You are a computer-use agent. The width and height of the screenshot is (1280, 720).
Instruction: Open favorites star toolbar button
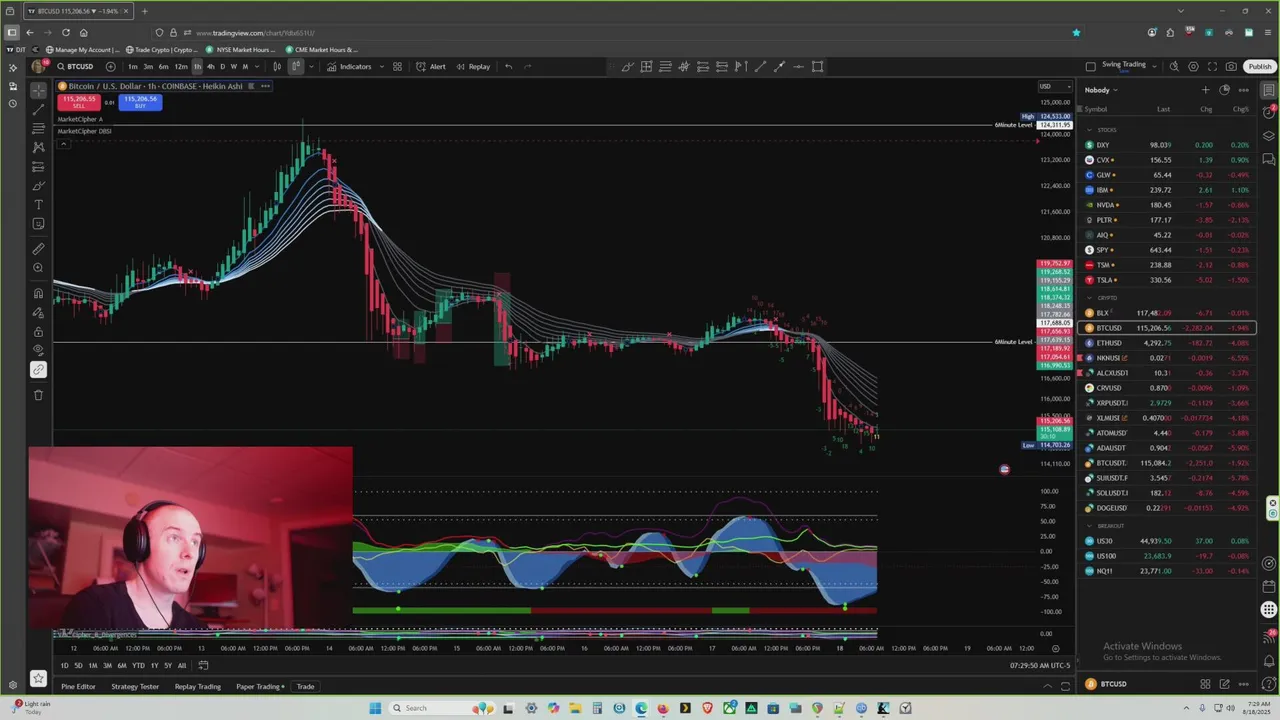coord(38,678)
